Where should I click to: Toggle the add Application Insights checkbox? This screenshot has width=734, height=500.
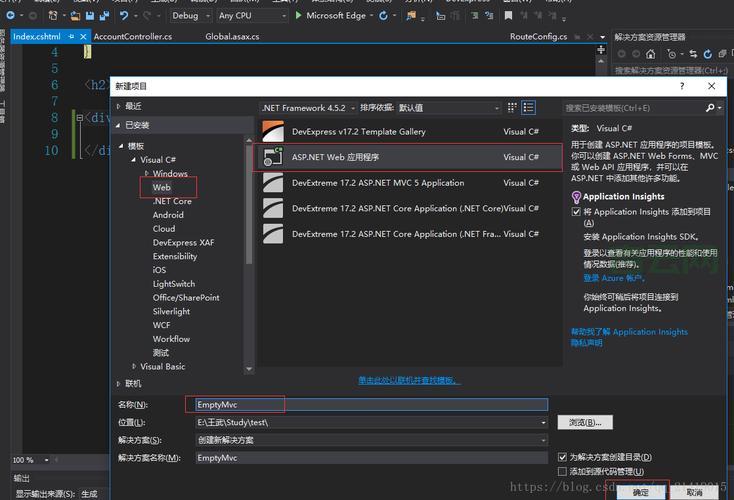(x=576, y=212)
